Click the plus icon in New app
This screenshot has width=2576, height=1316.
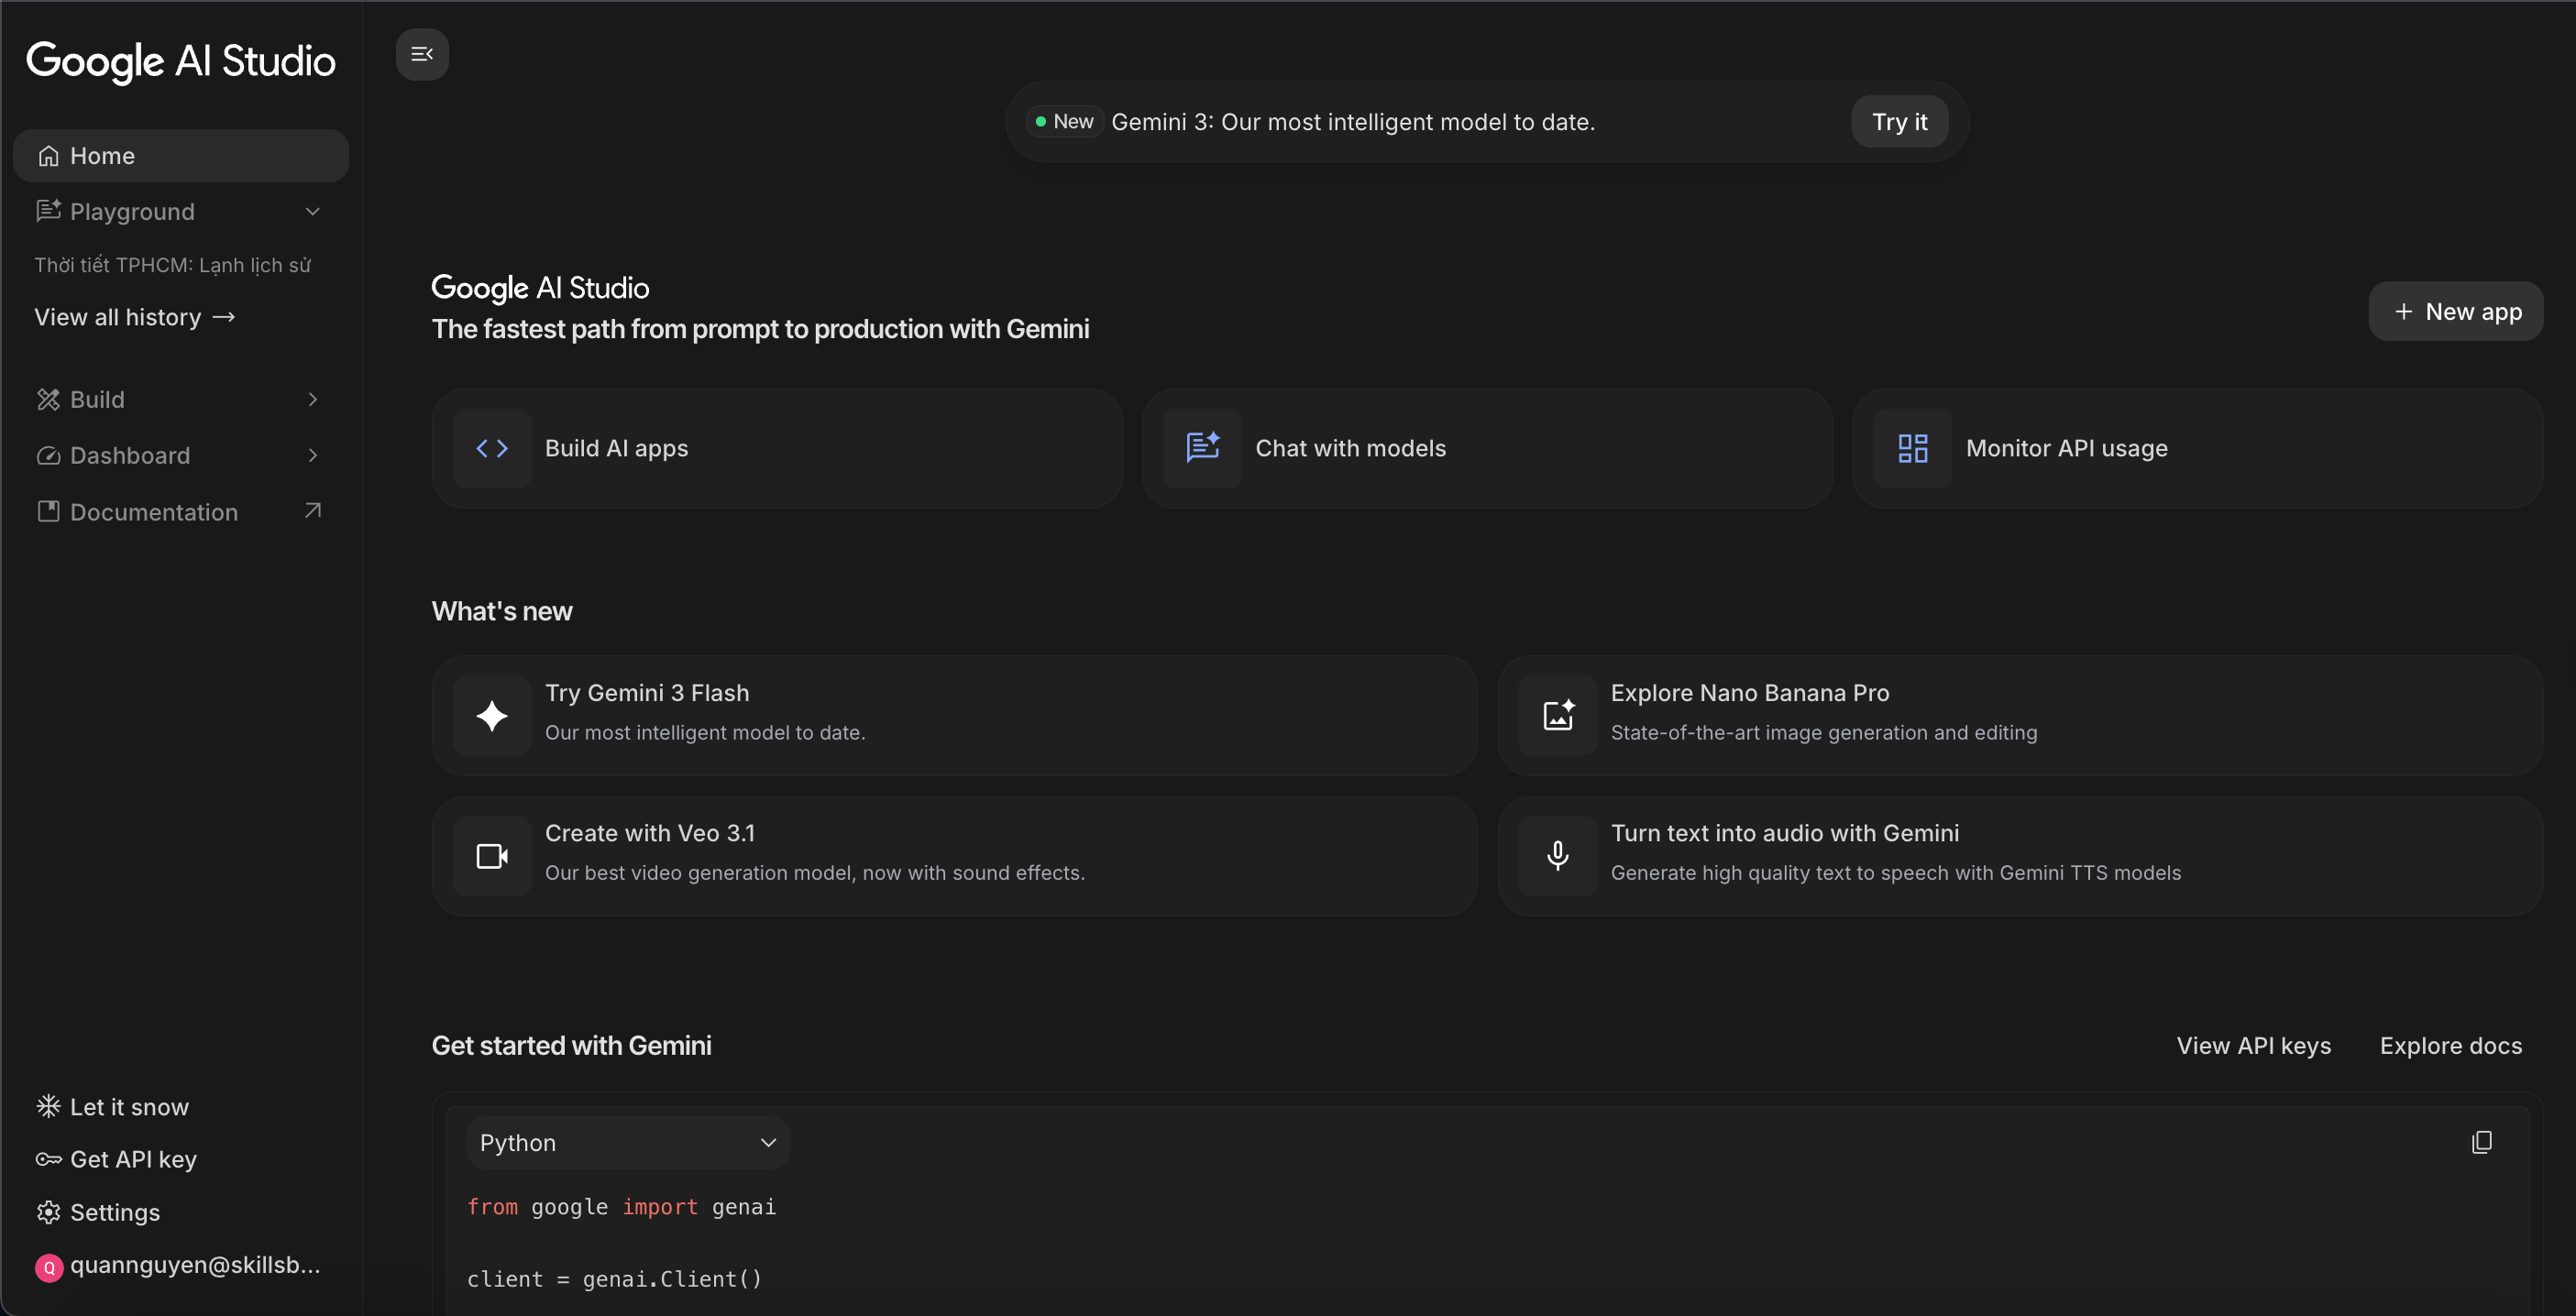2404,312
